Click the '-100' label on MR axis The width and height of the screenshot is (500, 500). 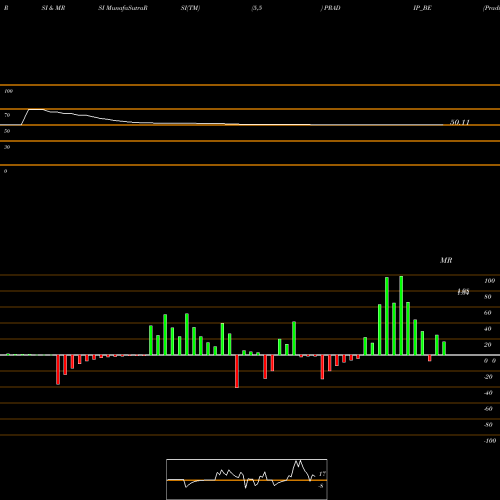[490, 441]
